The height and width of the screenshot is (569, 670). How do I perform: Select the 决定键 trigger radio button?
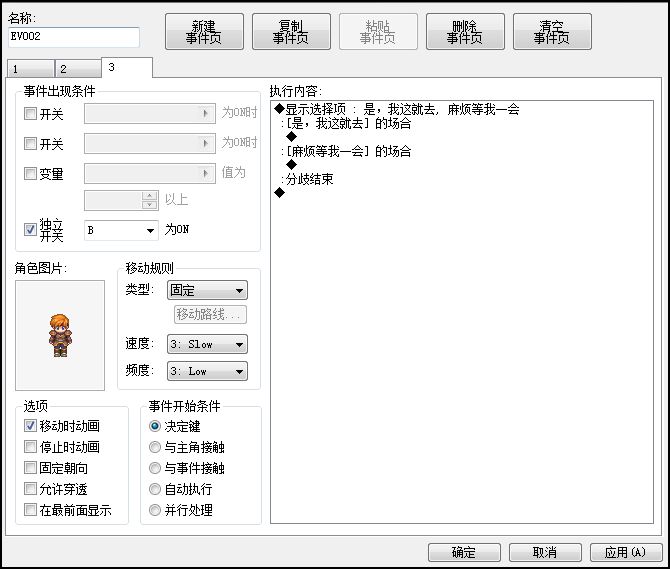click(155, 426)
